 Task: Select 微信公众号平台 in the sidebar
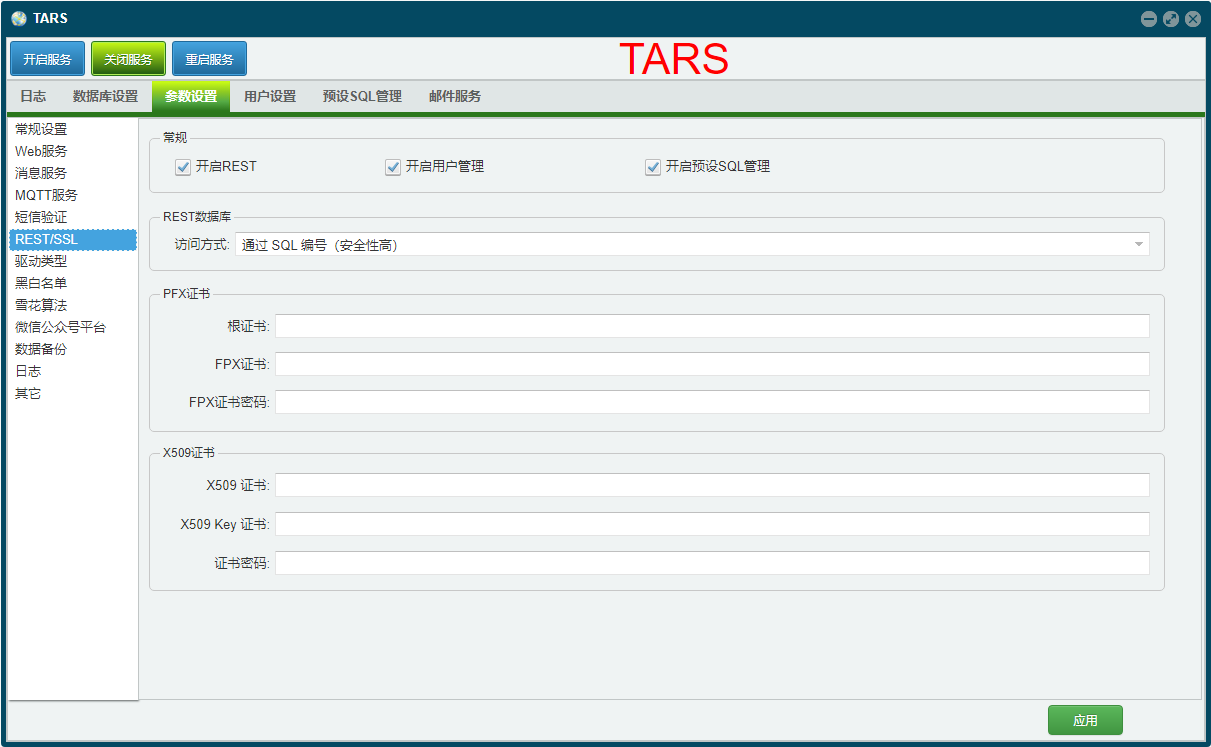pyautogui.click(x=72, y=327)
